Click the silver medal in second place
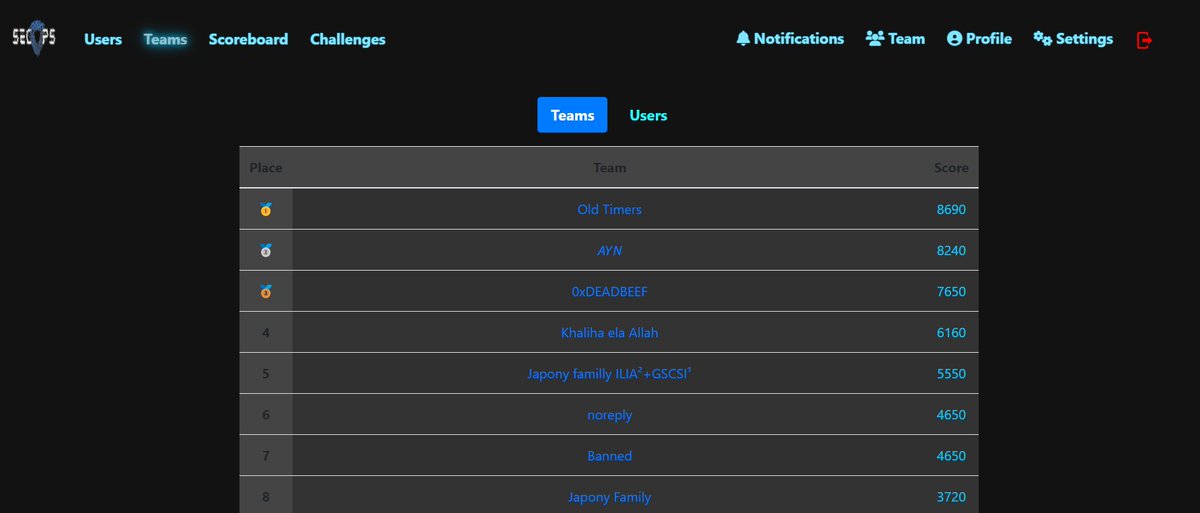Screen dimensions: 1200x513 [x=265, y=251]
